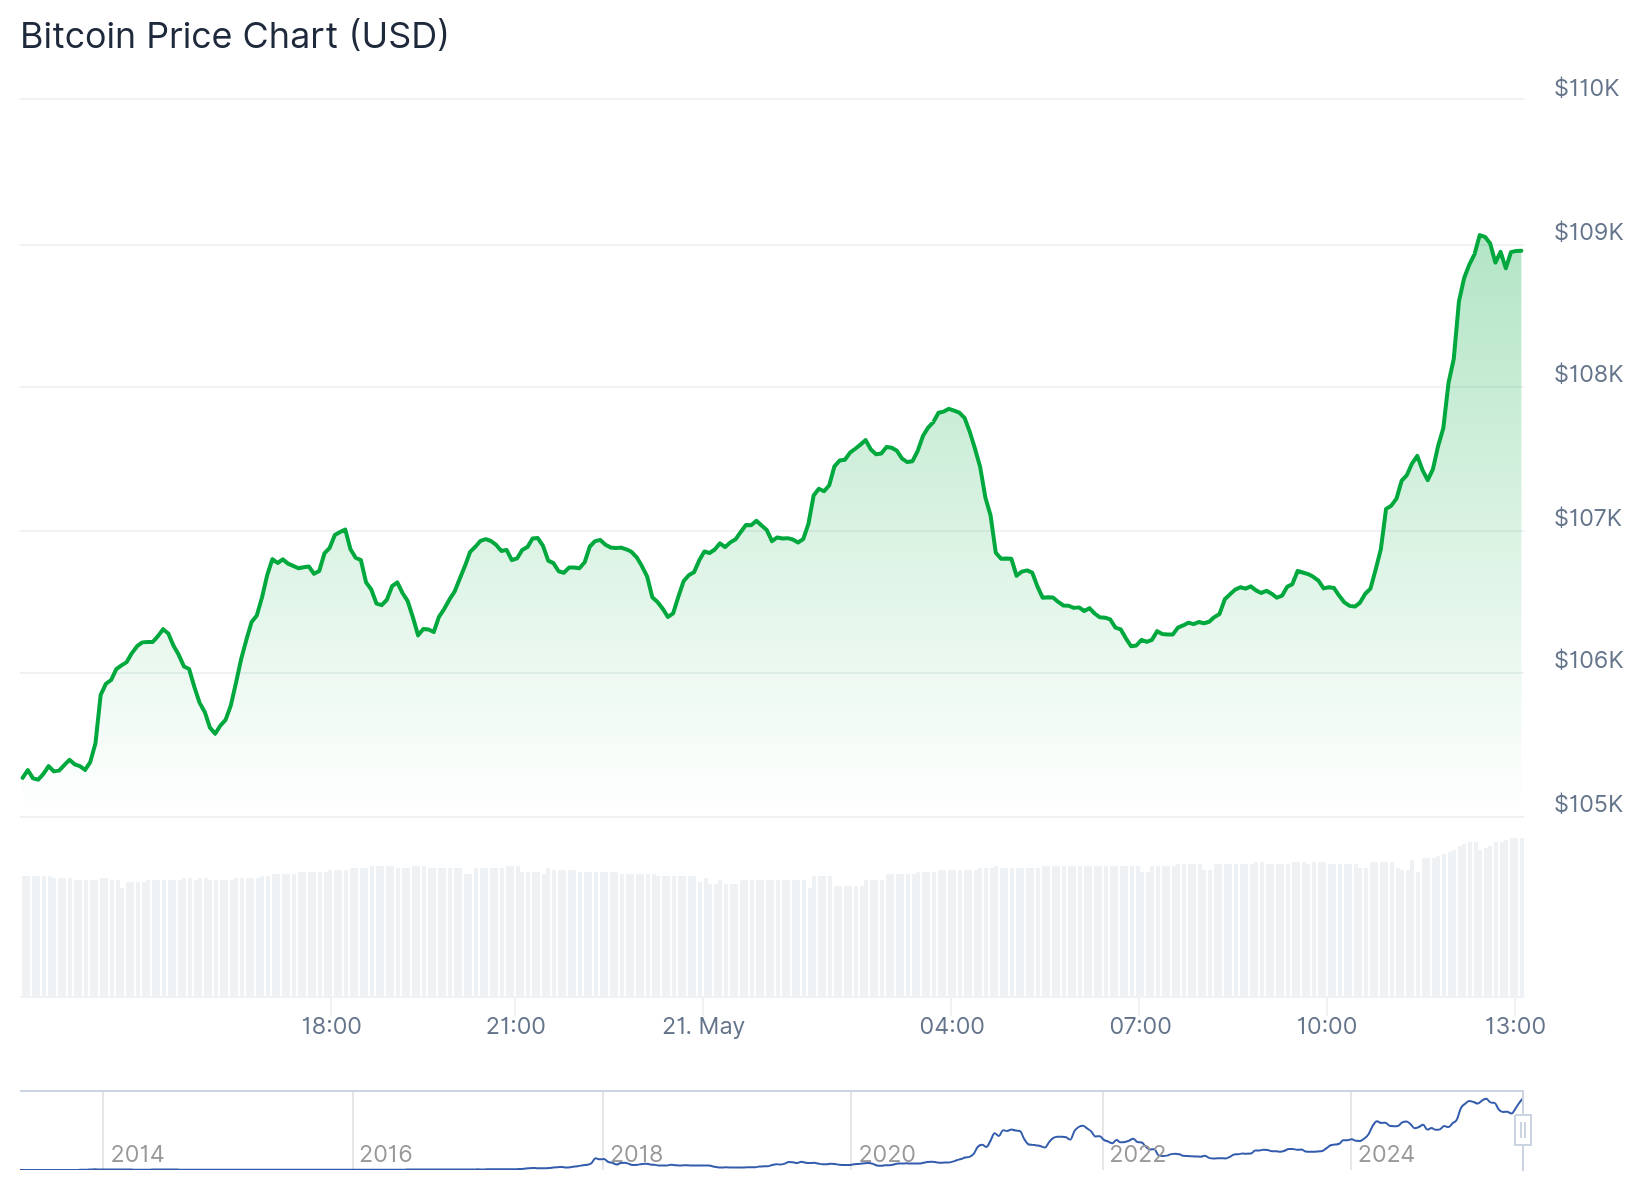1644x1200 pixels.
Task: Click 2014 in the navigator timeline
Action: click(x=137, y=1154)
